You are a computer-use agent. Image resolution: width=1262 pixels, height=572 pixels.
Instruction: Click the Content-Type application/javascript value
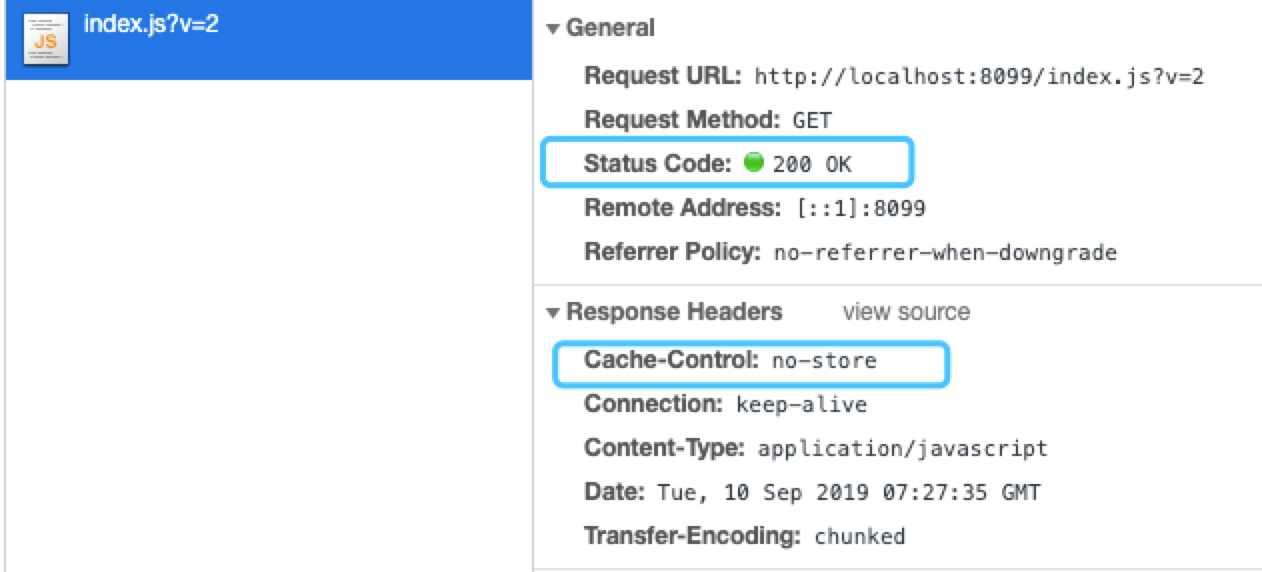tap(903, 448)
